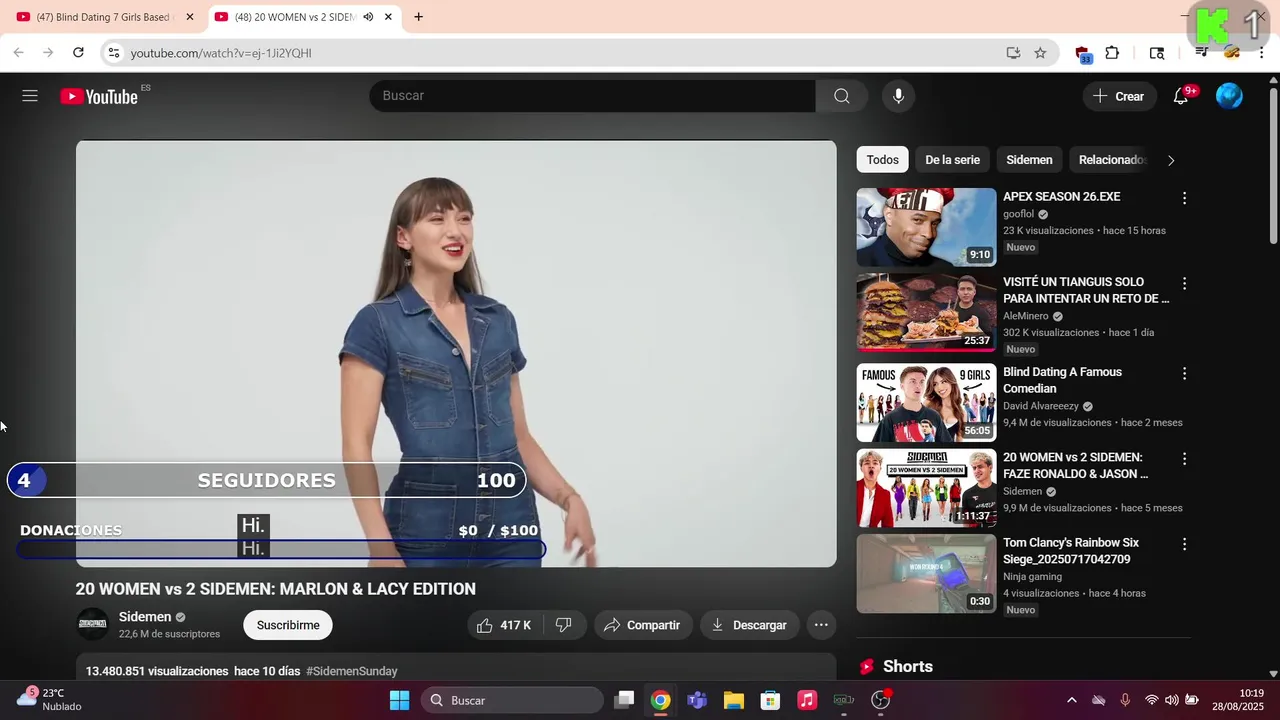Open options for Tom Clancy's Rainbow Six video
This screenshot has height=720, width=1280.
(1184, 544)
